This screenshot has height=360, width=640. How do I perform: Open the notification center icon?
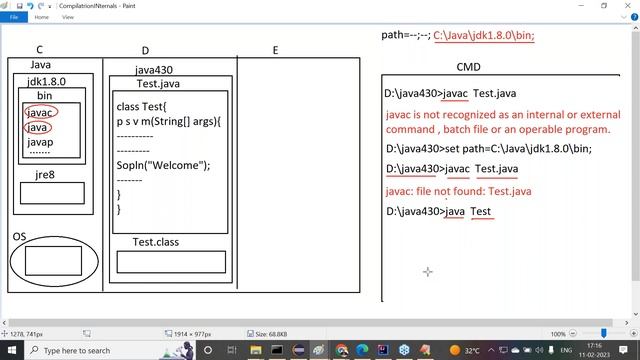(623, 350)
